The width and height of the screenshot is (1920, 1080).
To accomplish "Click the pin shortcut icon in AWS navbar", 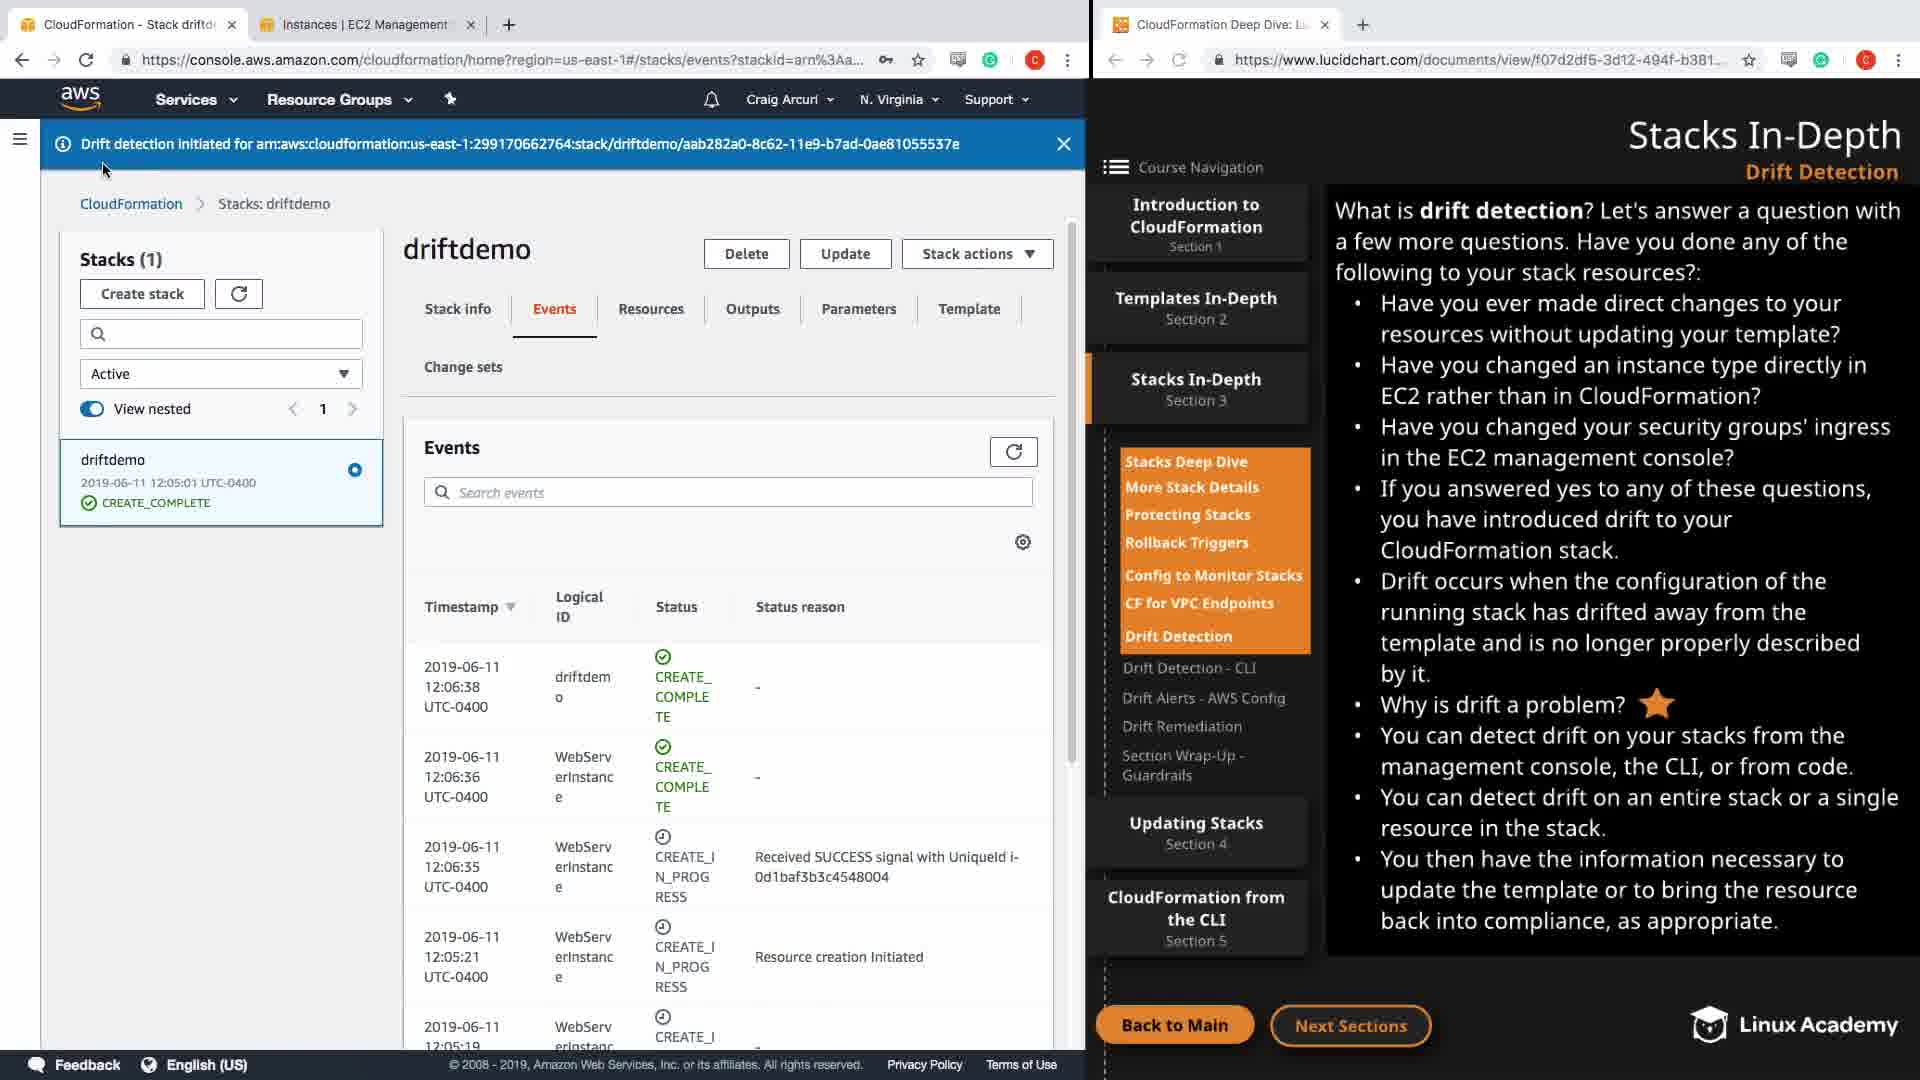I will coord(450,99).
